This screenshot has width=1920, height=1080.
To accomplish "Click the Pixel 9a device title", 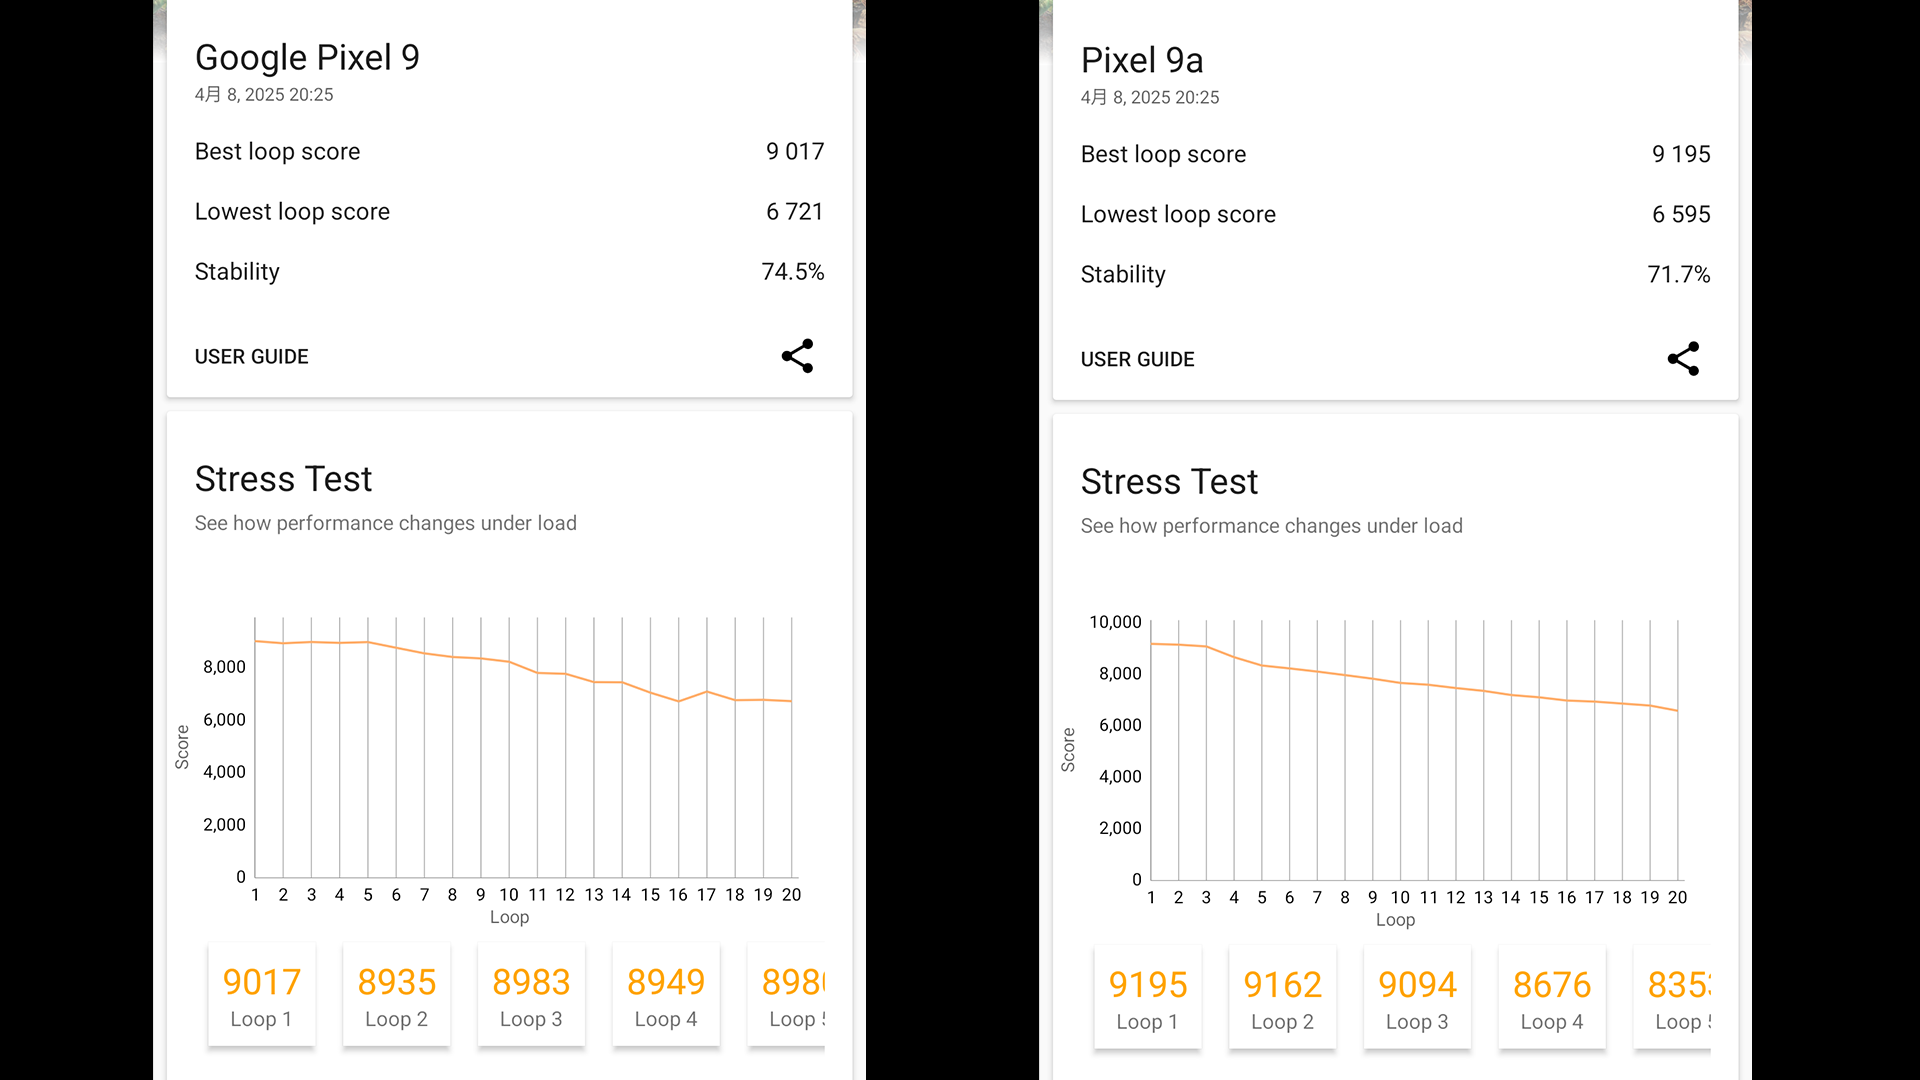I will pyautogui.click(x=1142, y=61).
